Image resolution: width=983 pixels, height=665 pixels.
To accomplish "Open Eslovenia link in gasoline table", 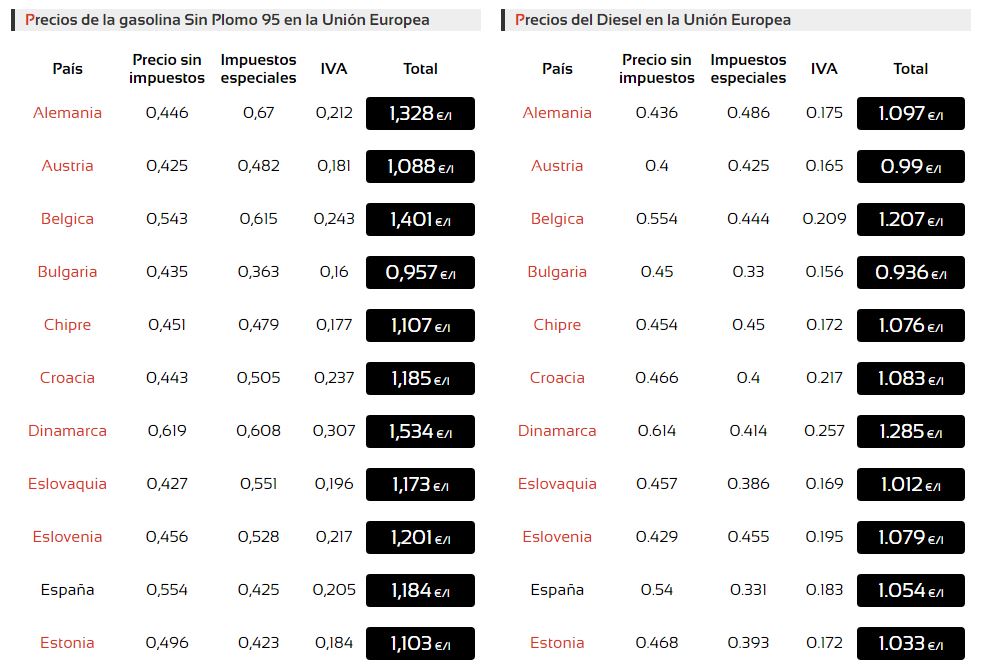I will pyautogui.click(x=67, y=537).
